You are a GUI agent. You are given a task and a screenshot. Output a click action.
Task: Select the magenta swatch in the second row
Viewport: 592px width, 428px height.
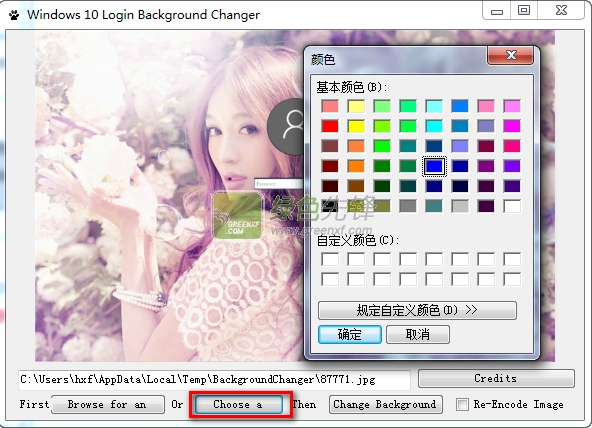[512, 126]
